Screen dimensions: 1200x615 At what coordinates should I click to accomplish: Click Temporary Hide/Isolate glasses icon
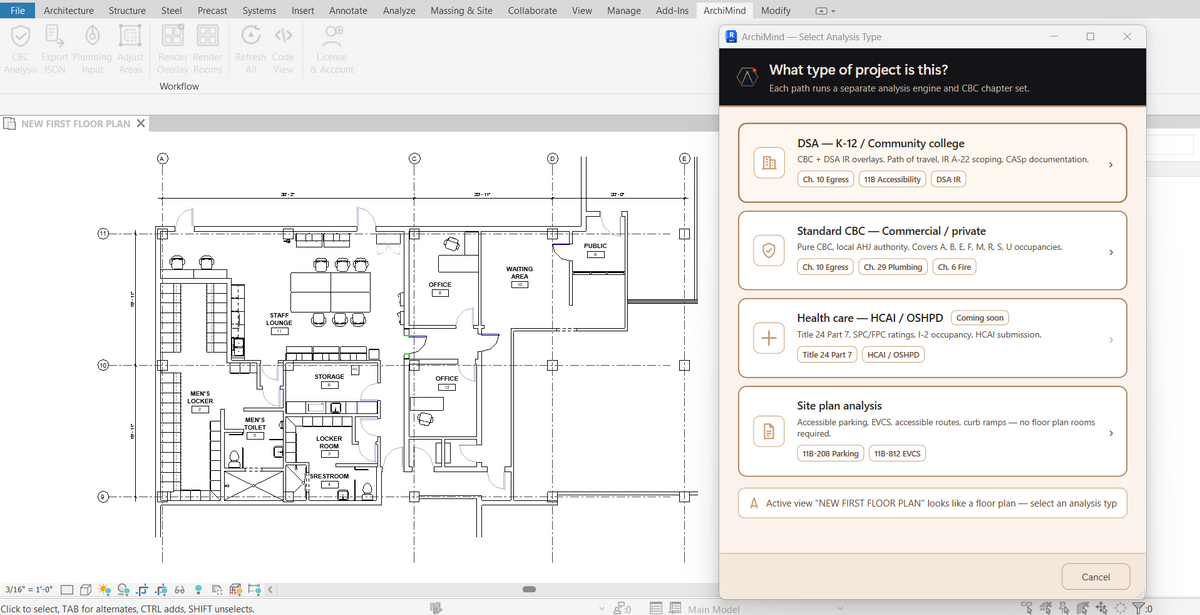coord(179,590)
